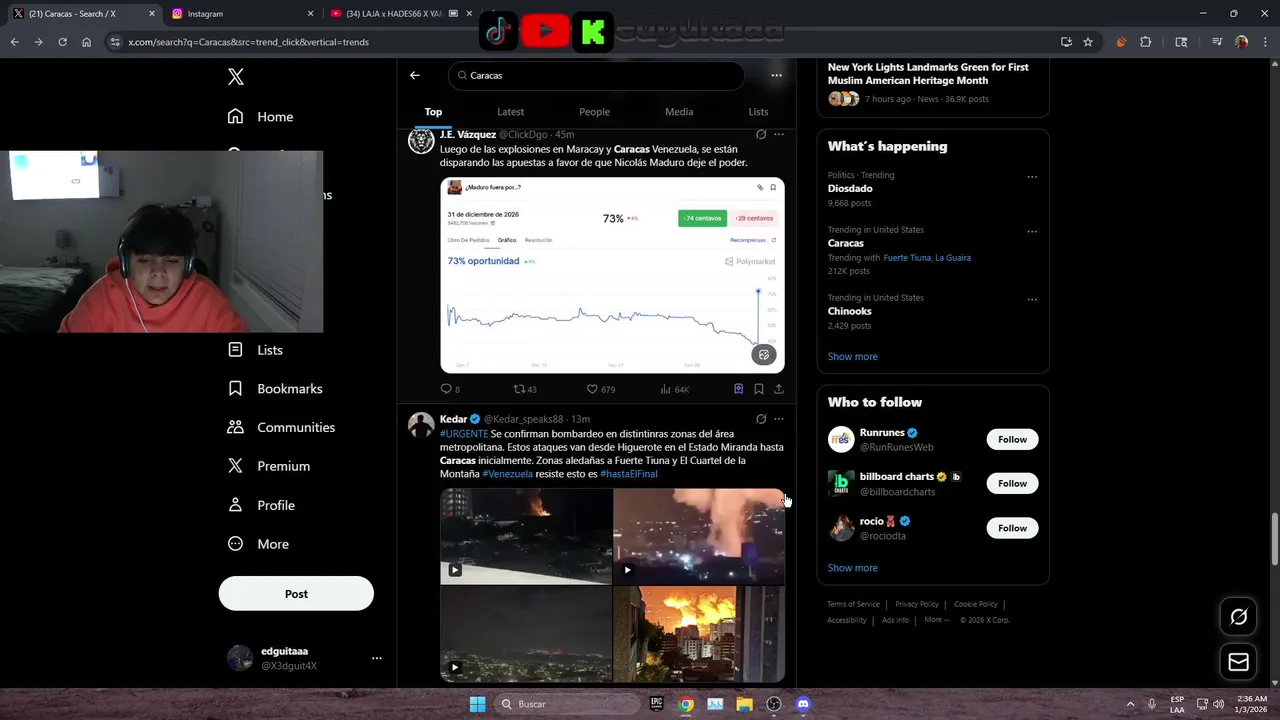Switch to the Instagram browser tab

(x=240, y=14)
